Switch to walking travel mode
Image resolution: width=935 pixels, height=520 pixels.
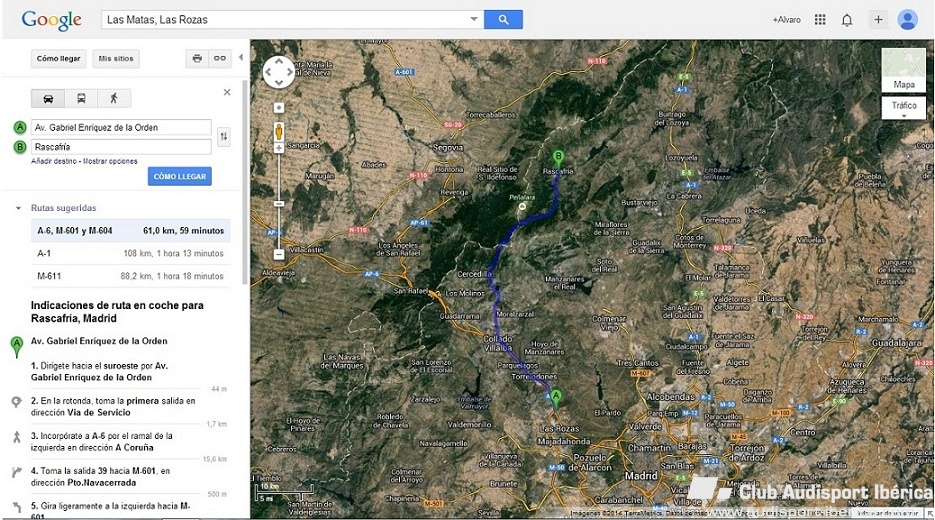(x=114, y=98)
